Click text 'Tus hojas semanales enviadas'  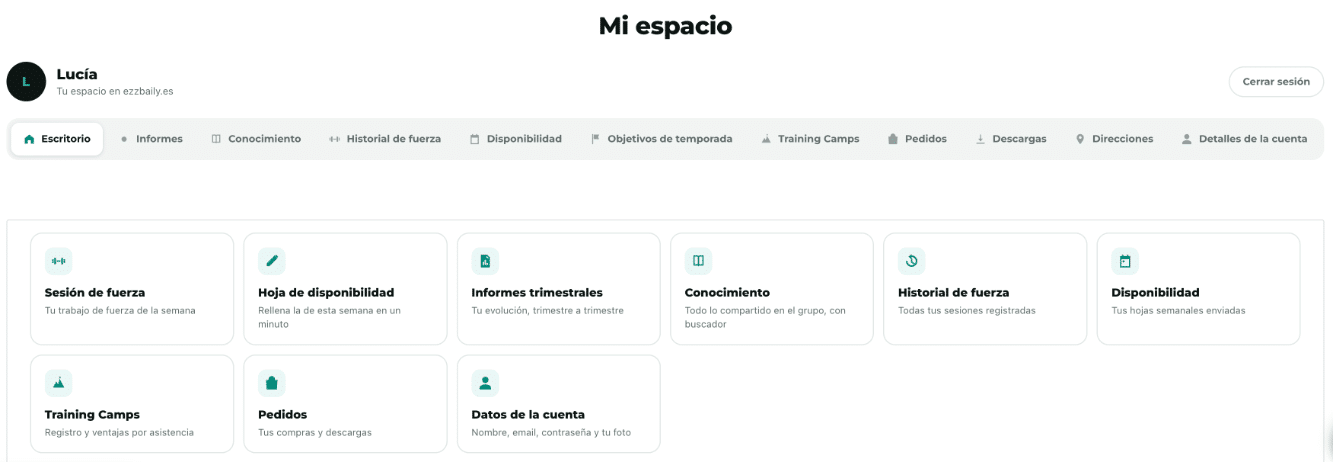click(1178, 311)
